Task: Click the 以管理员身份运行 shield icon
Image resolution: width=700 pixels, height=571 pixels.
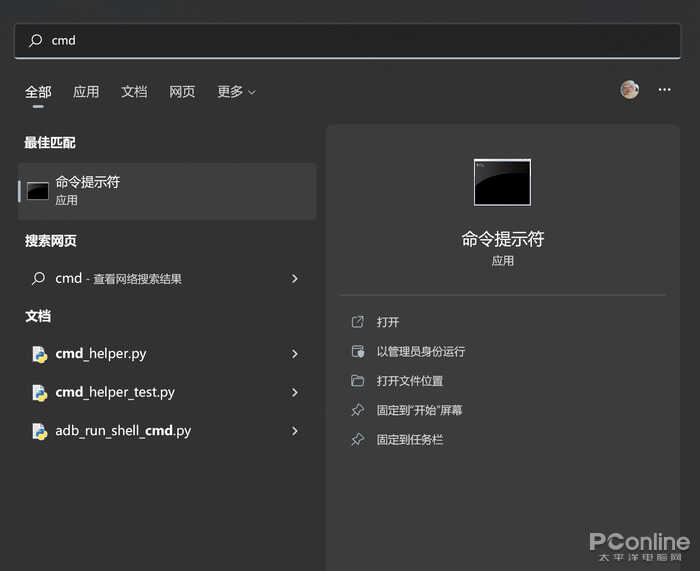Action: [x=358, y=351]
